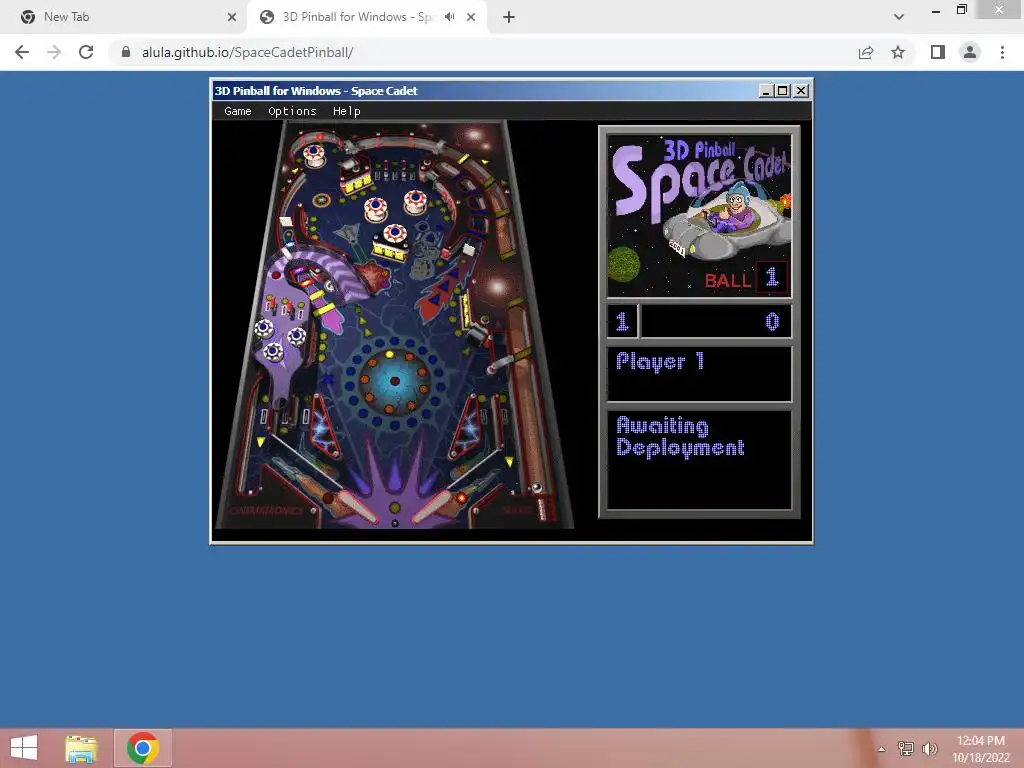This screenshot has width=1024, height=768.
Task: Restore down the Chrome window
Action: (962, 10)
